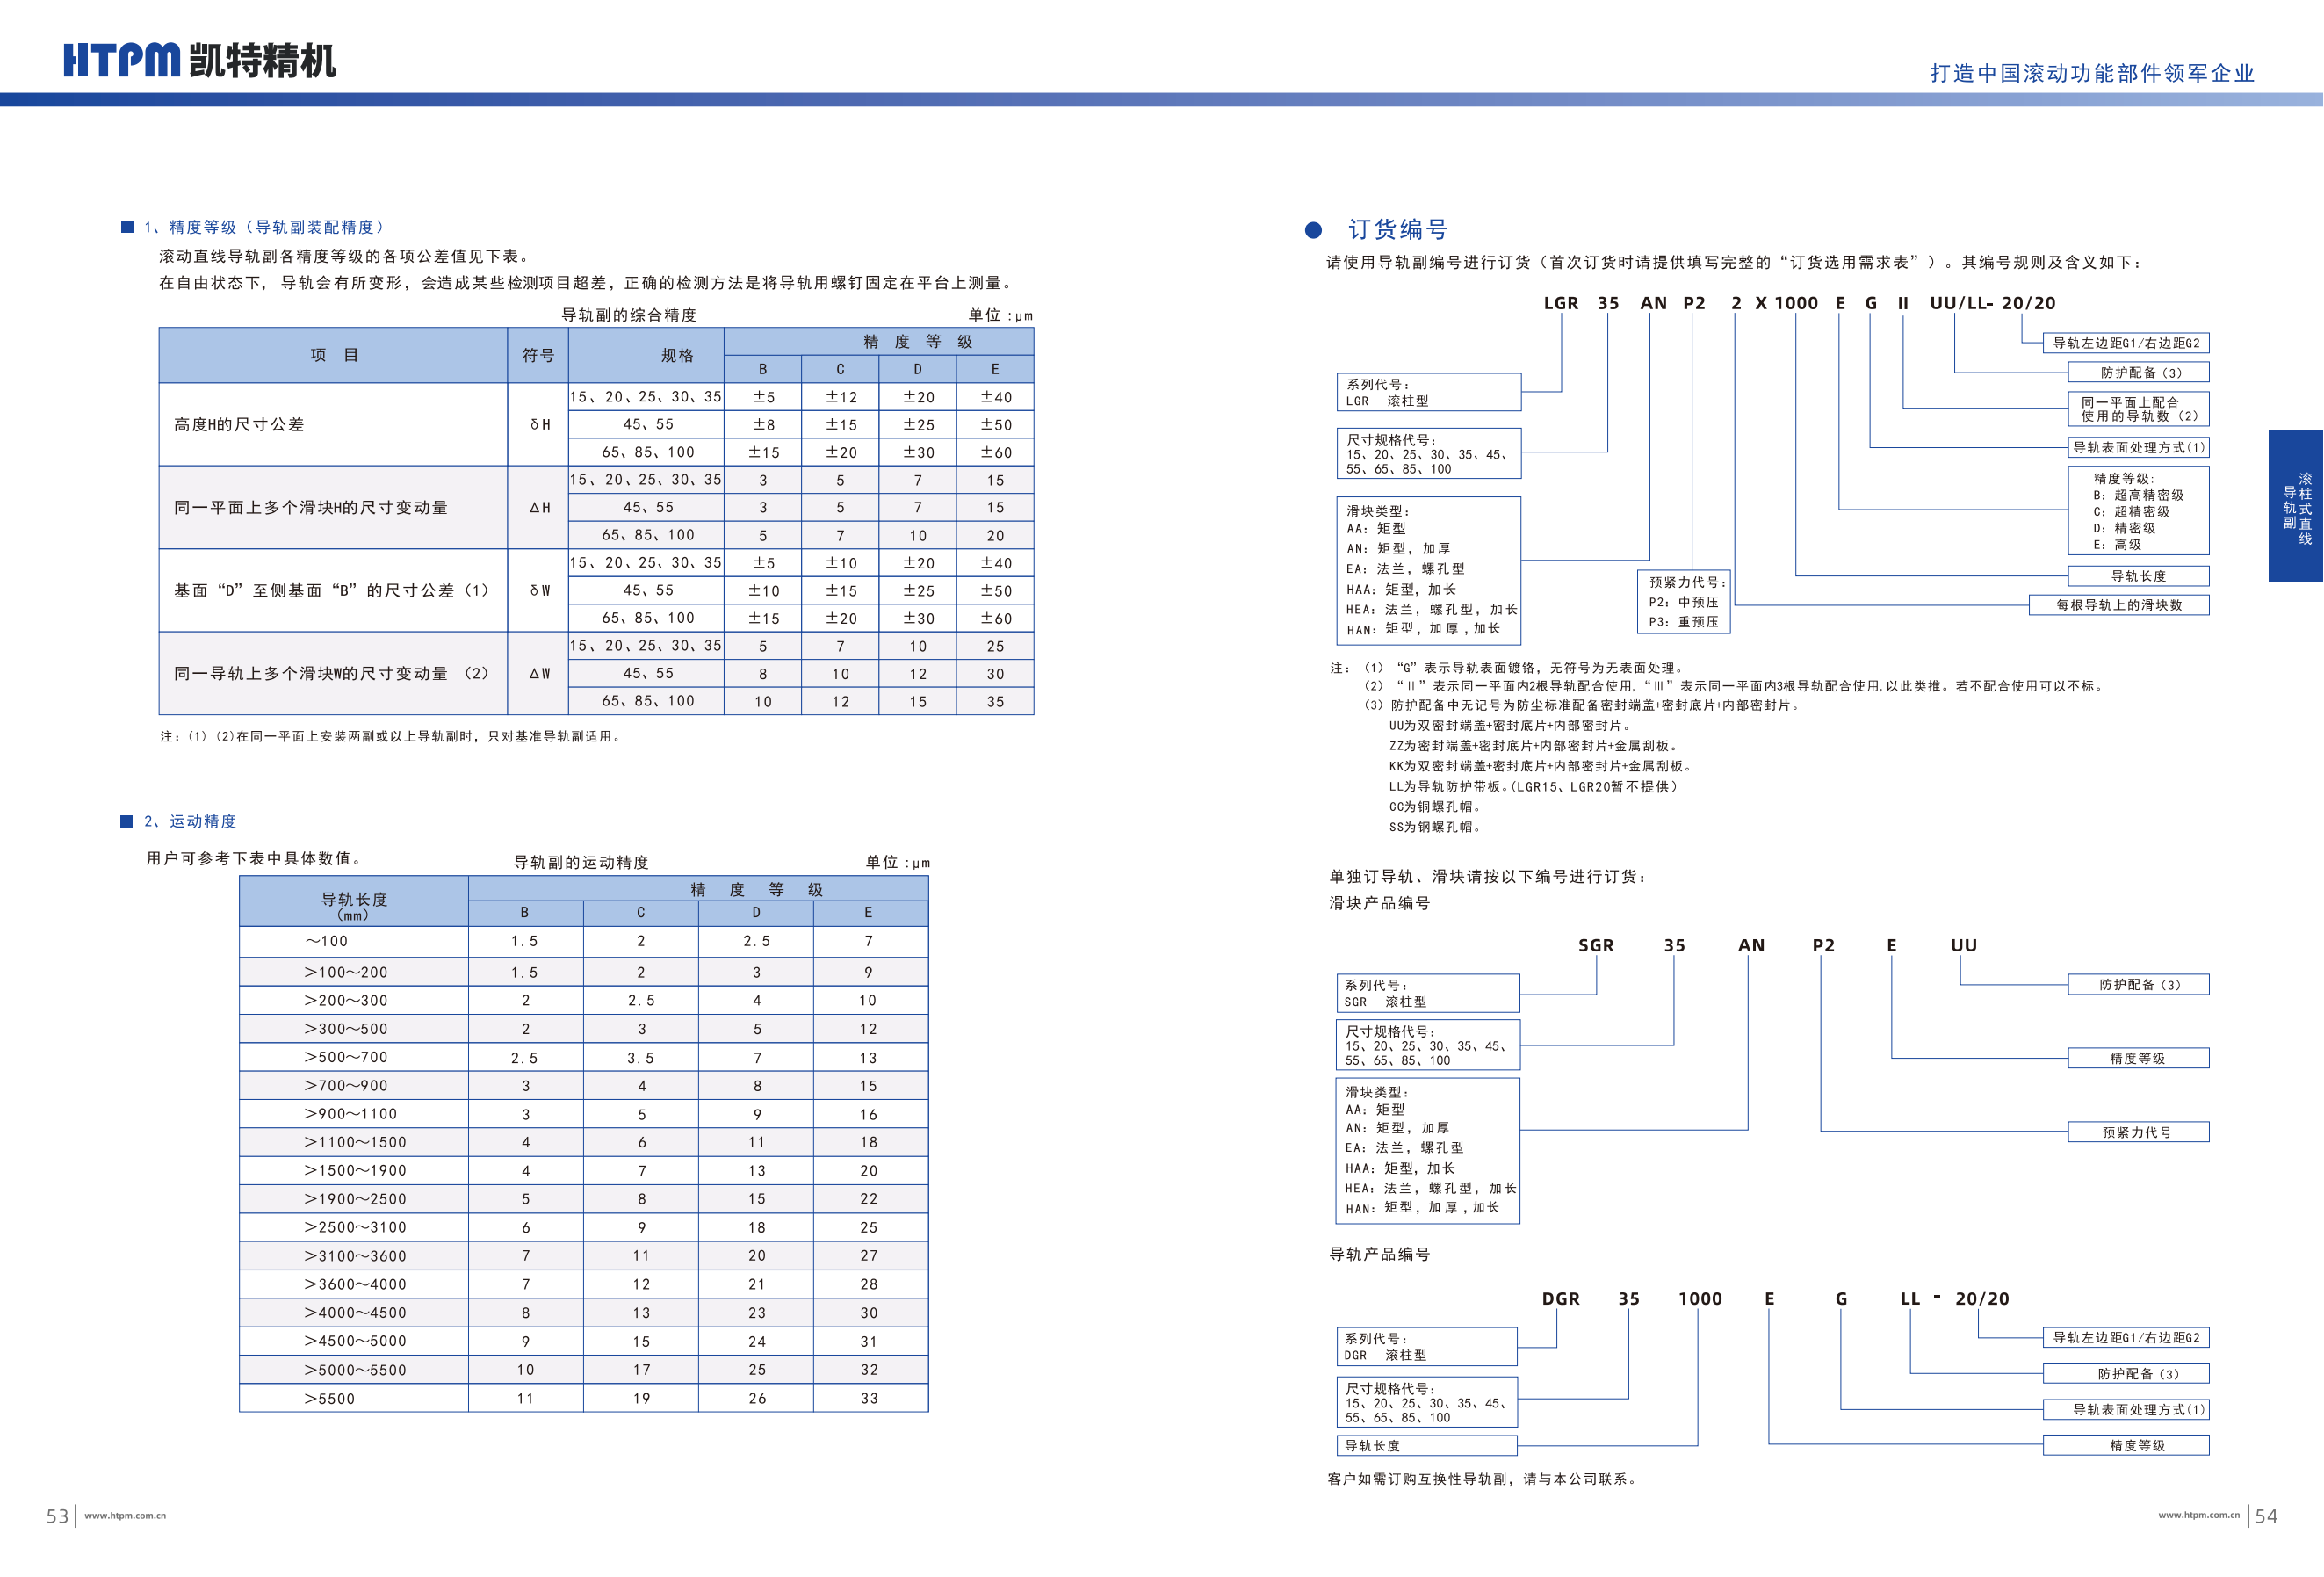Click slogan 打造中国滚动功能部件领军企业
Viewport: 2324px width, 1577px height.
coord(2092,73)
